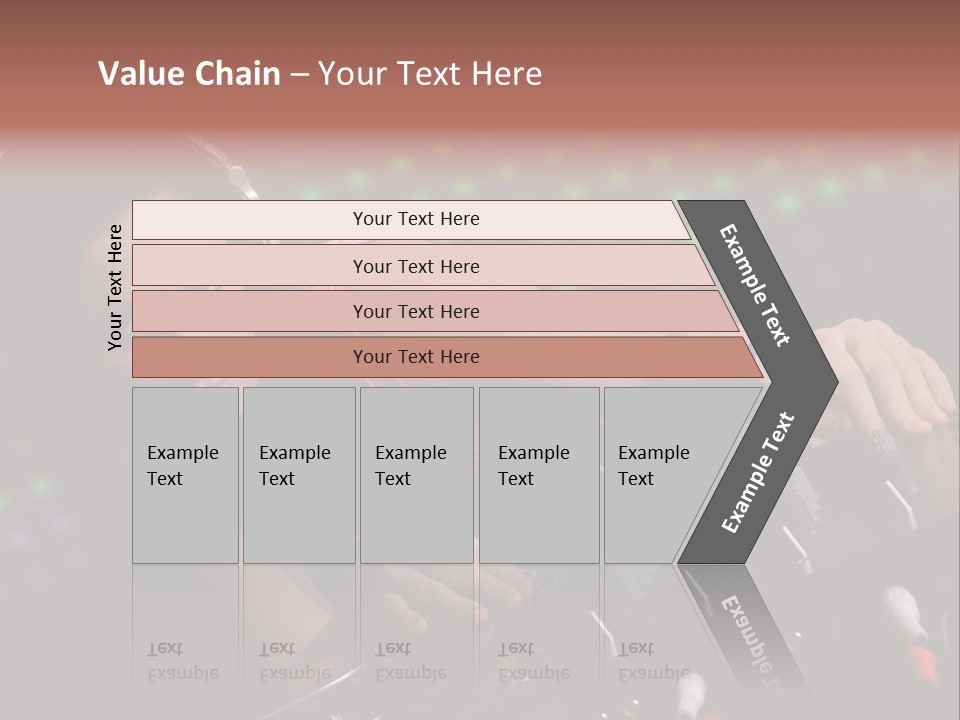Select the darkest salmon "Your Text Here" bar
Viewport: 960px width, 720px height.
tap(416, 357)
